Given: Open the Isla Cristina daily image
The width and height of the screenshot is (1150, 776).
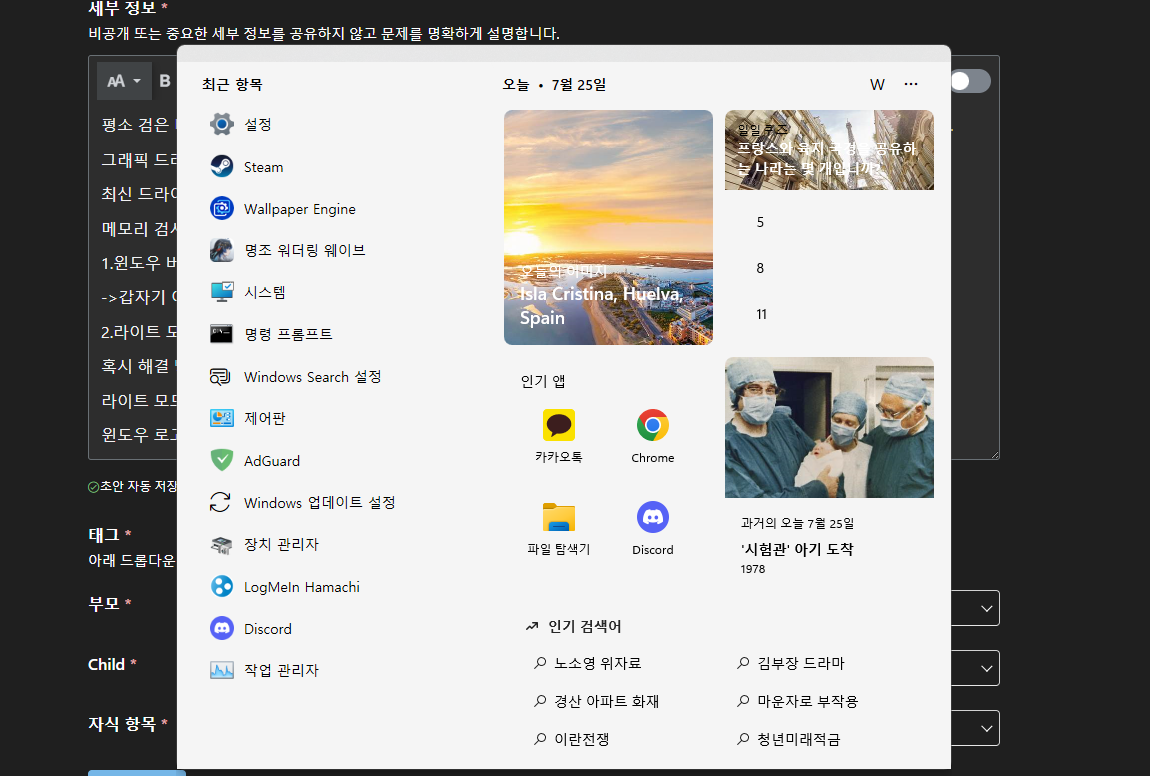Looking at the screenshot, I should pos(608,227).
